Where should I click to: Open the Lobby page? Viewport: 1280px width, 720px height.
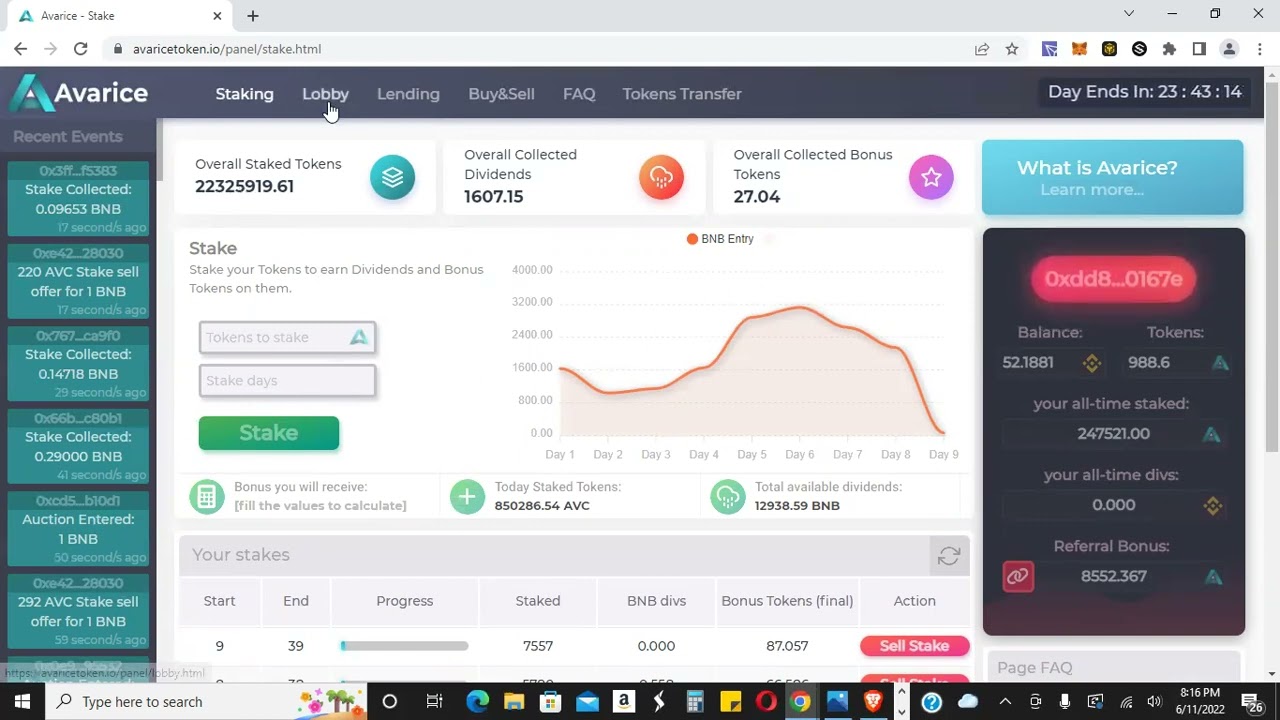tap(325, 94)
